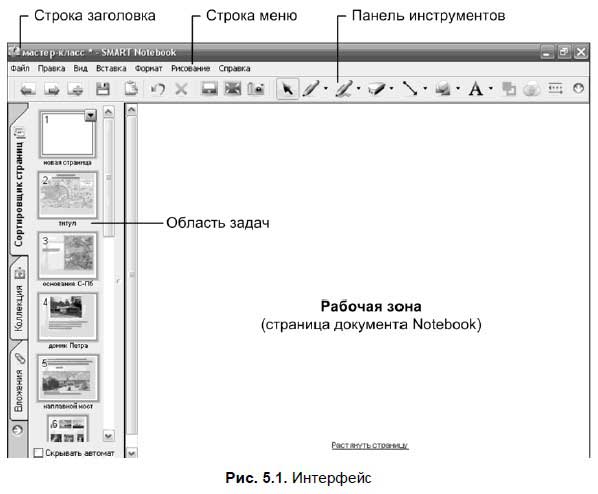598x494 pixels.
Task: Select the Pen tool in toolbar
Action: (x=311, y=89)
